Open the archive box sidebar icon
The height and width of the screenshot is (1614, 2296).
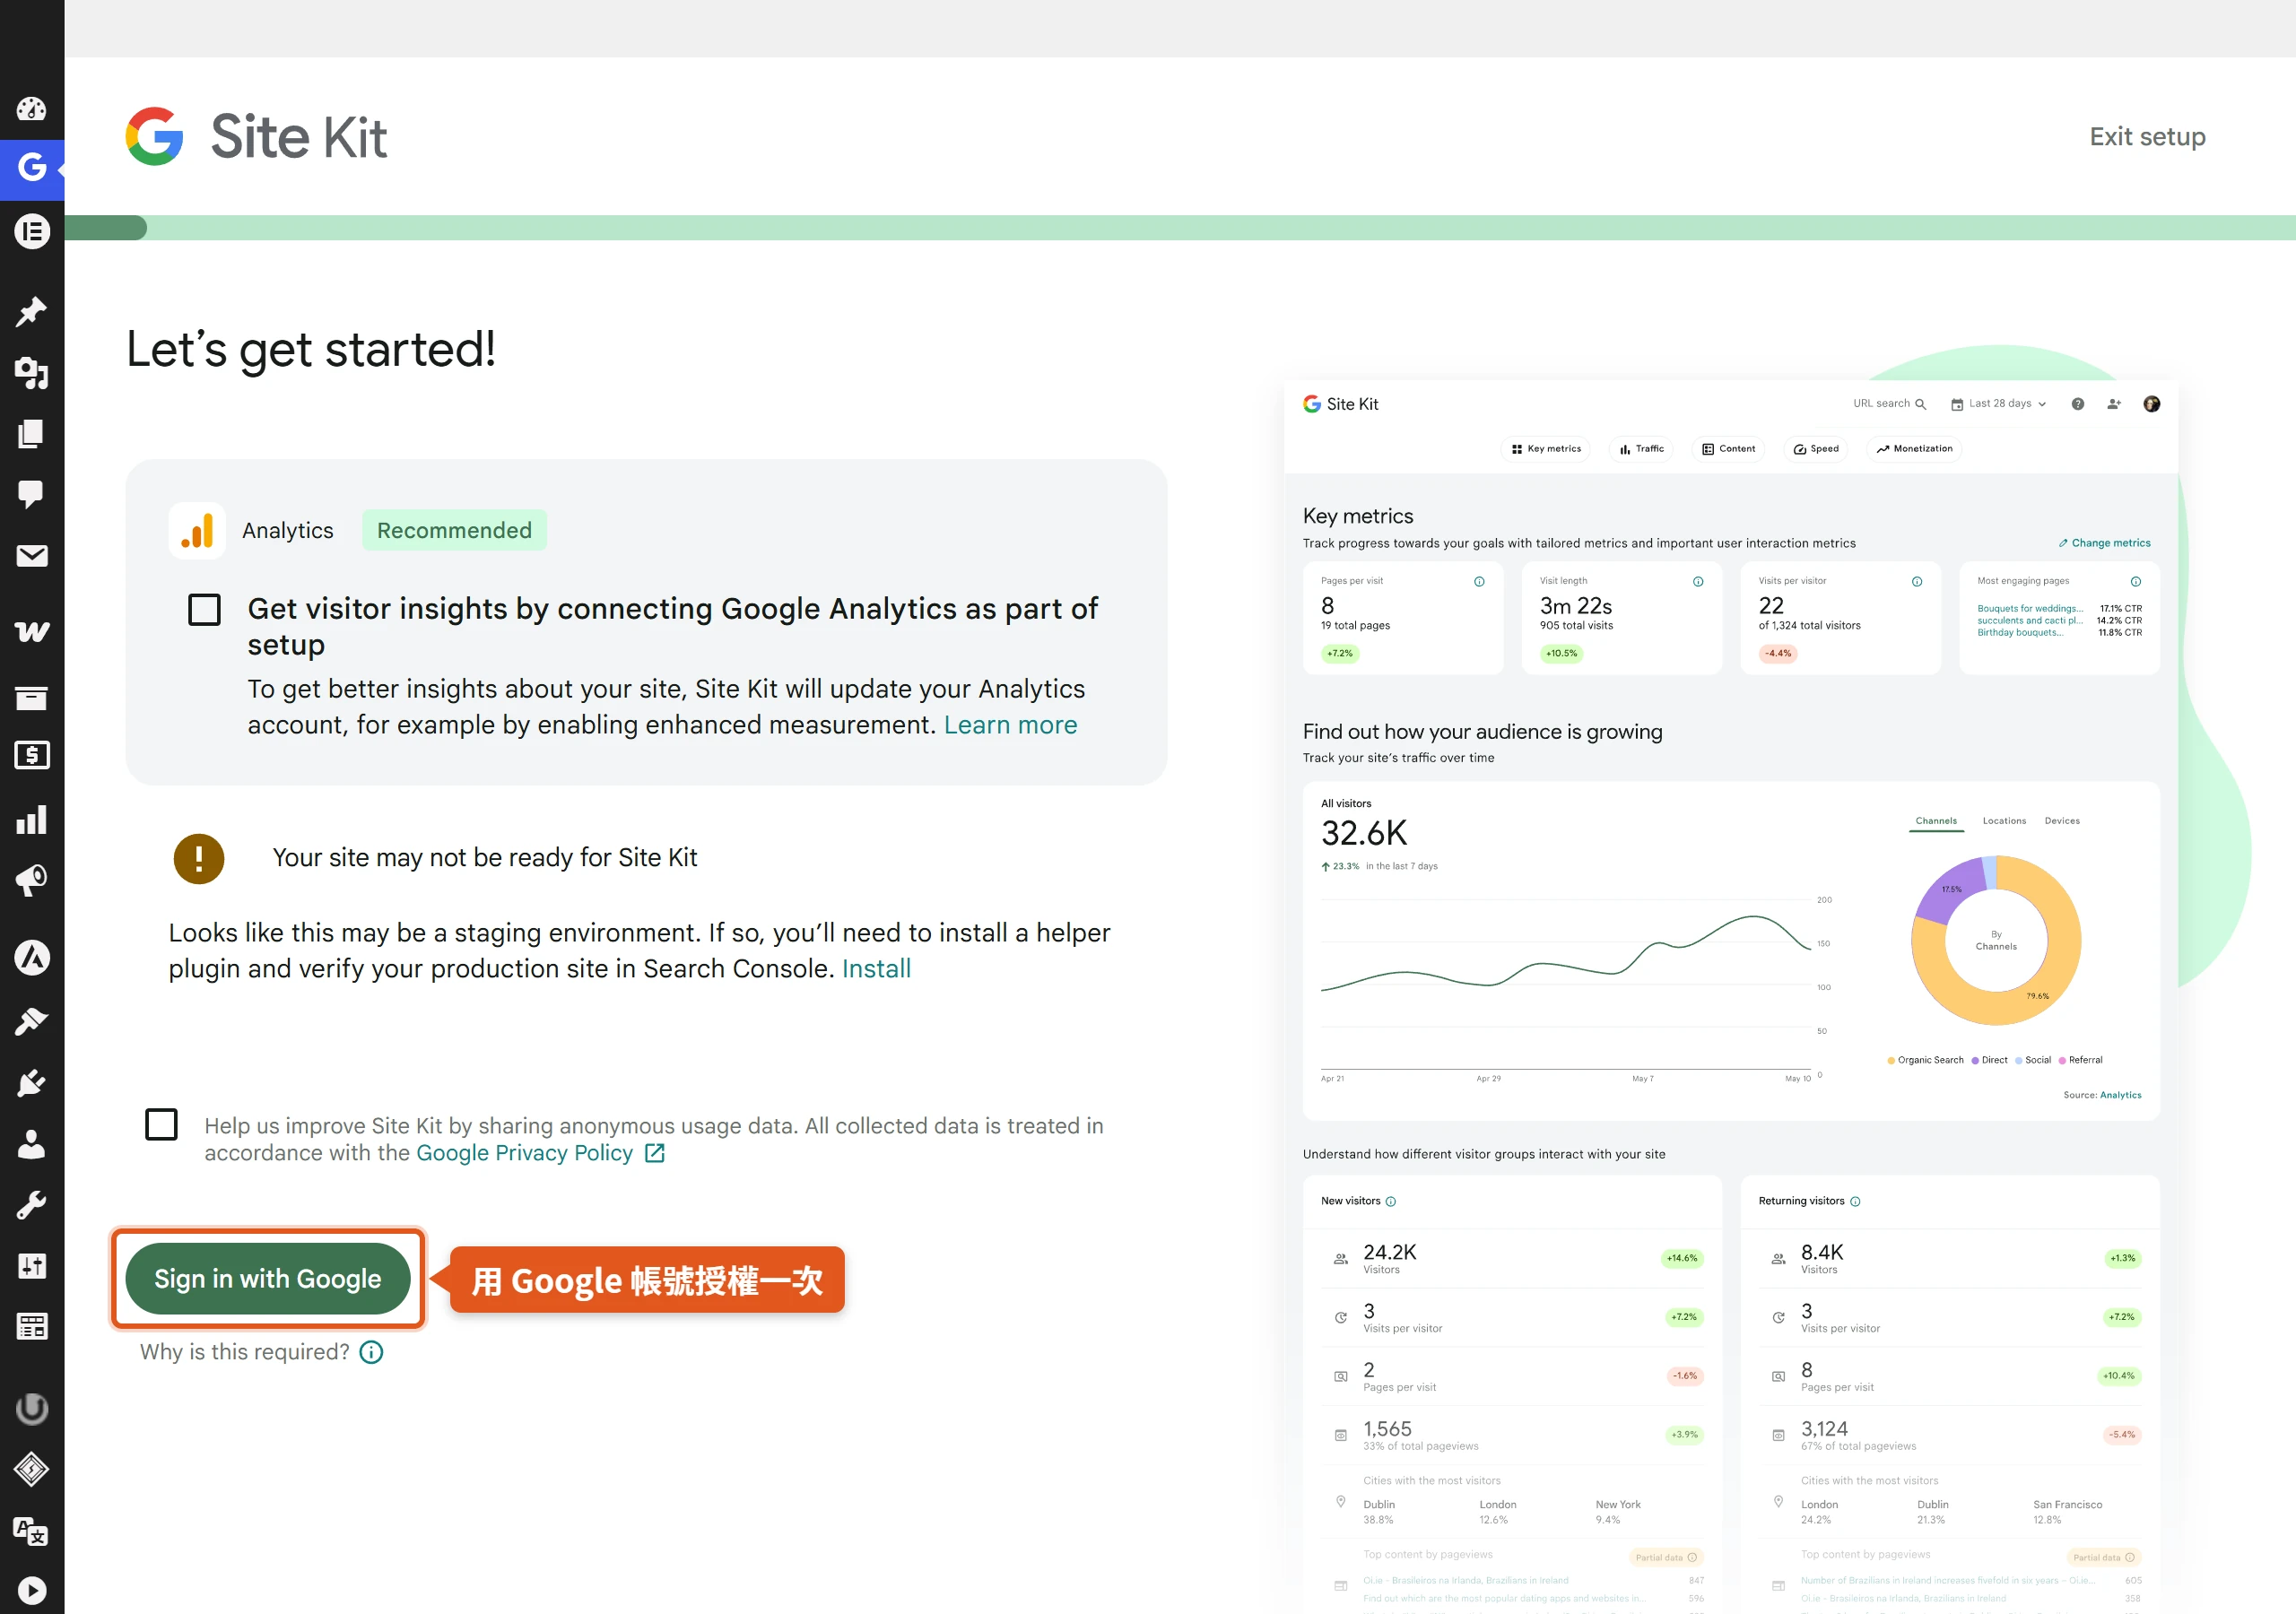point(31,697)
